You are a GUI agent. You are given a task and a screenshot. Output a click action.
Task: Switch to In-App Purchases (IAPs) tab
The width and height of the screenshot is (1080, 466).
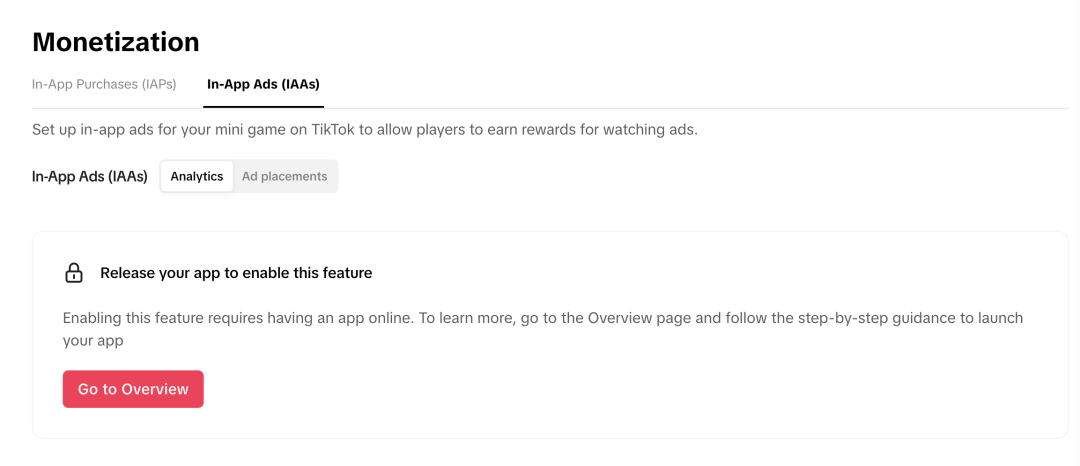[x=104, y=85]
